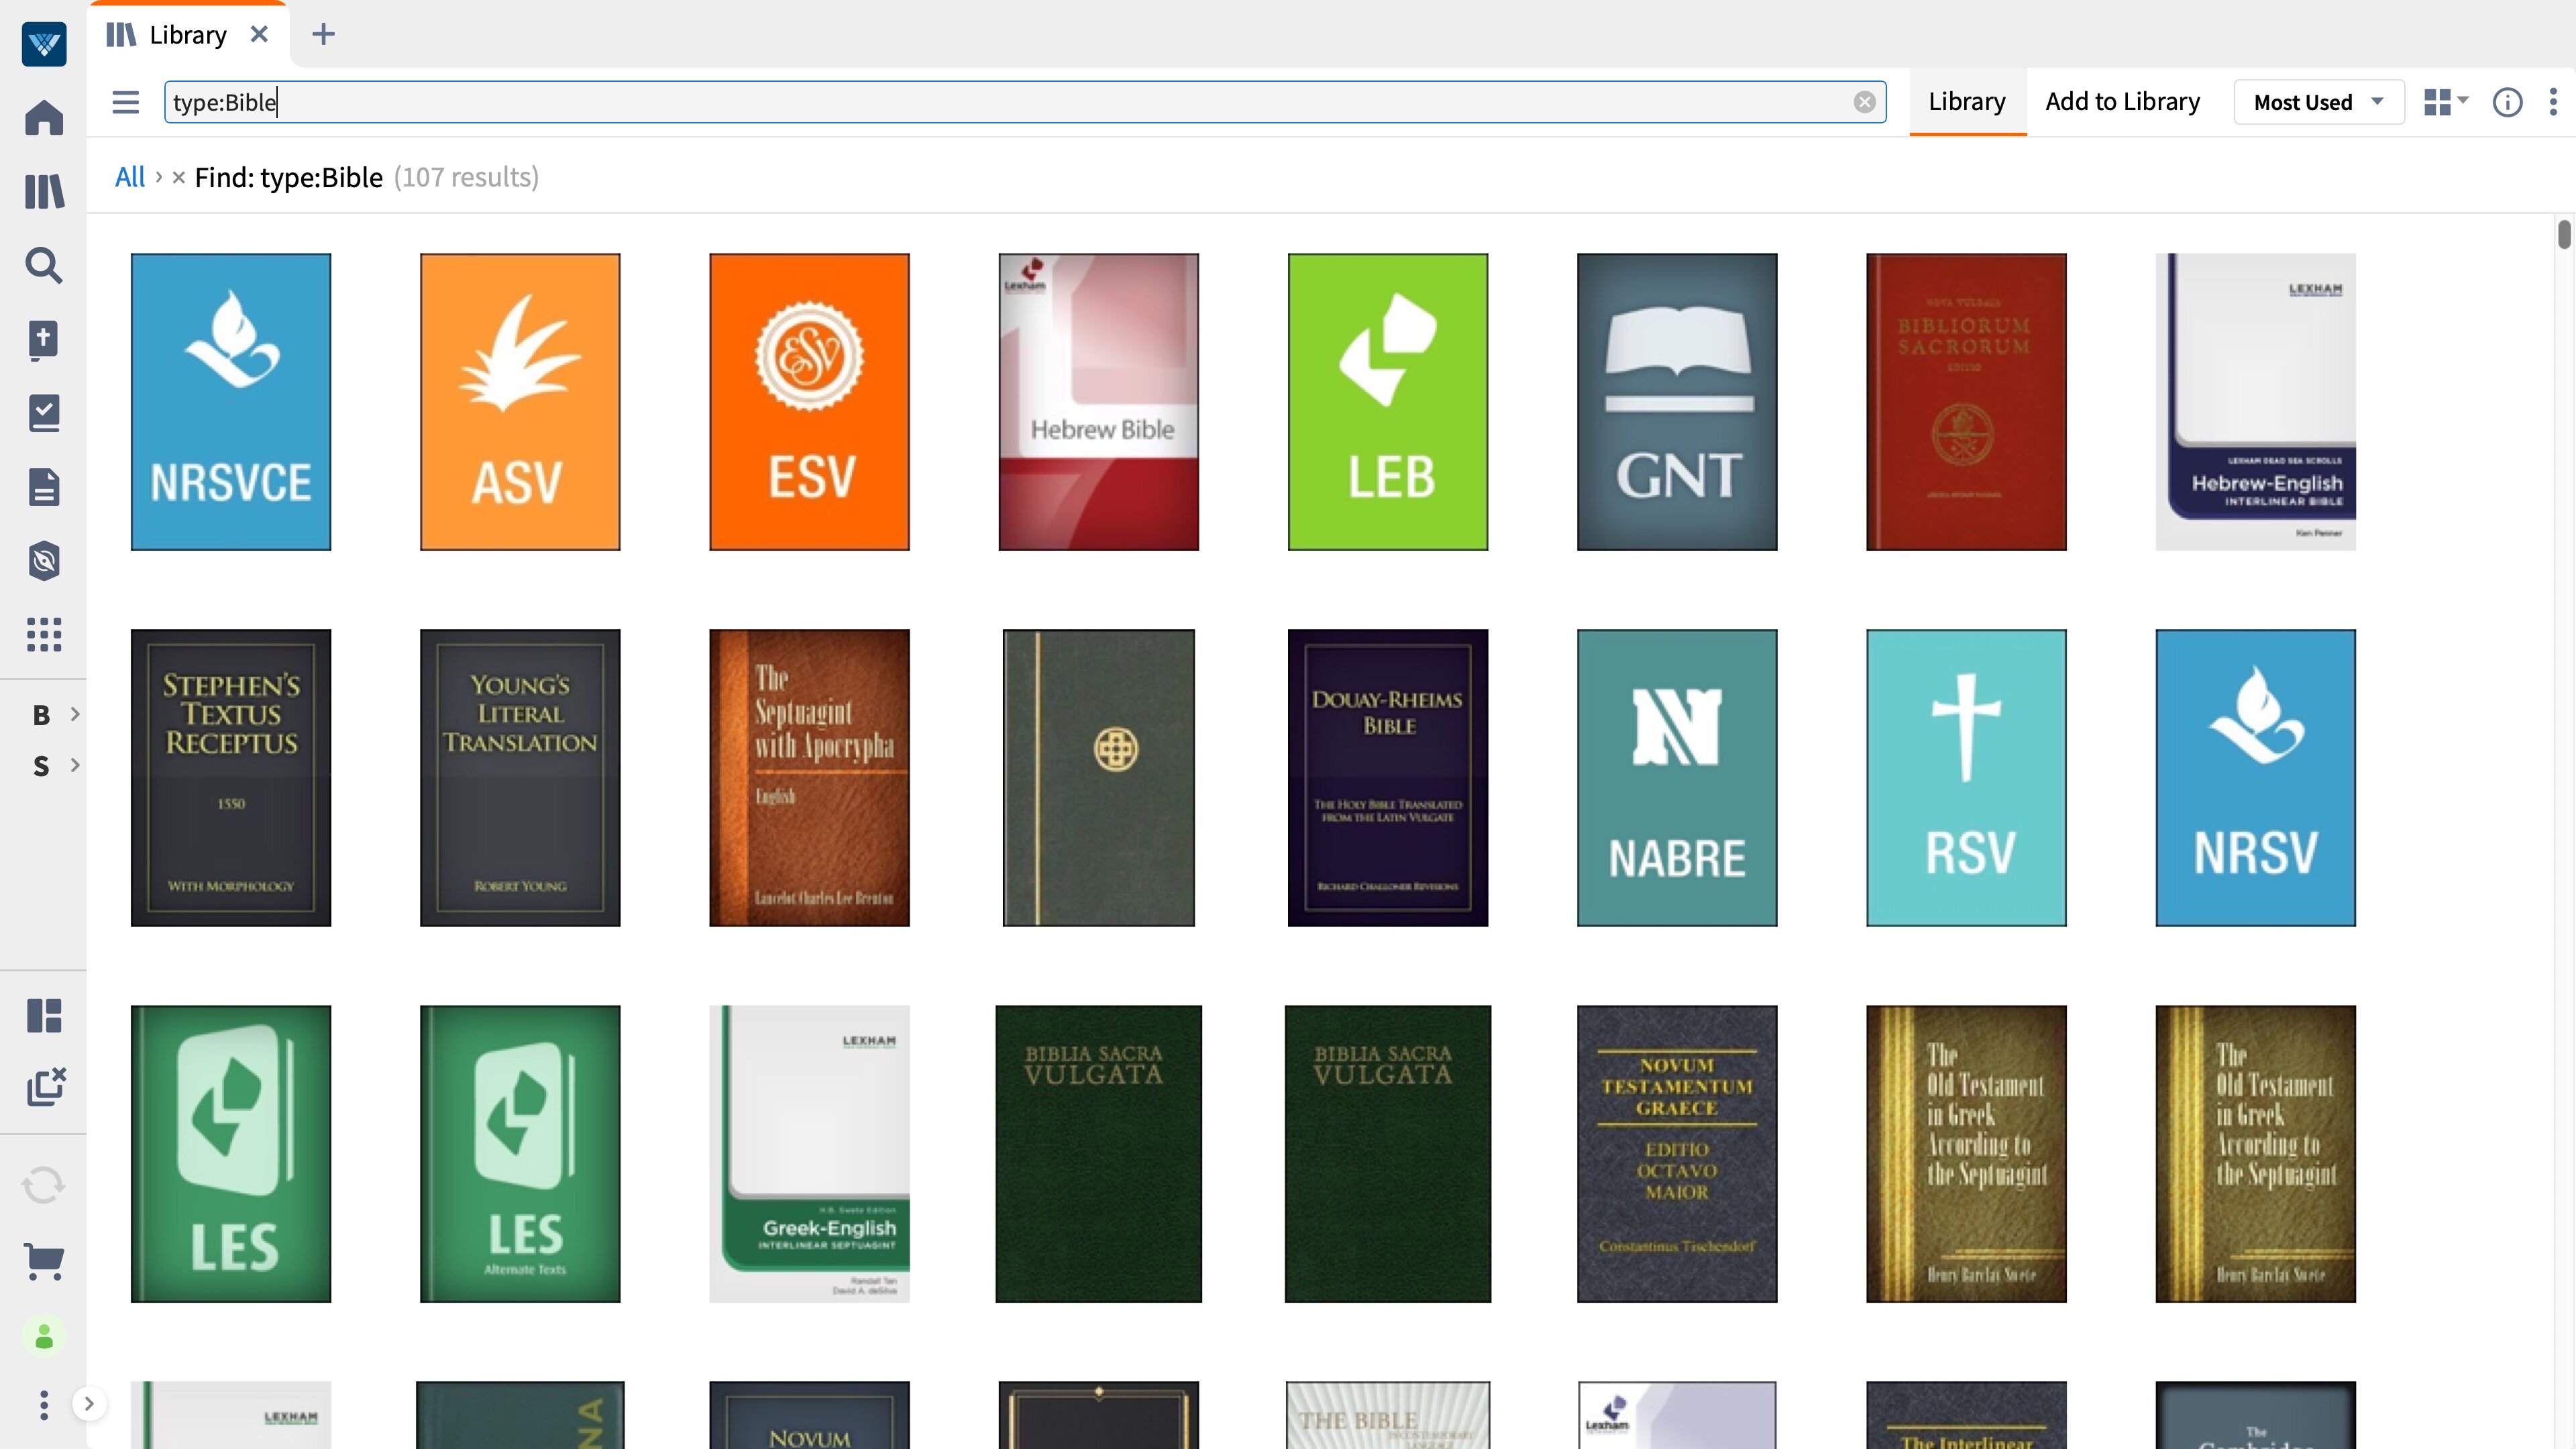Open the Home dashboard icon
Image resolution: width=2576 pixels, height=1449 pixels.
pos(44,118)
